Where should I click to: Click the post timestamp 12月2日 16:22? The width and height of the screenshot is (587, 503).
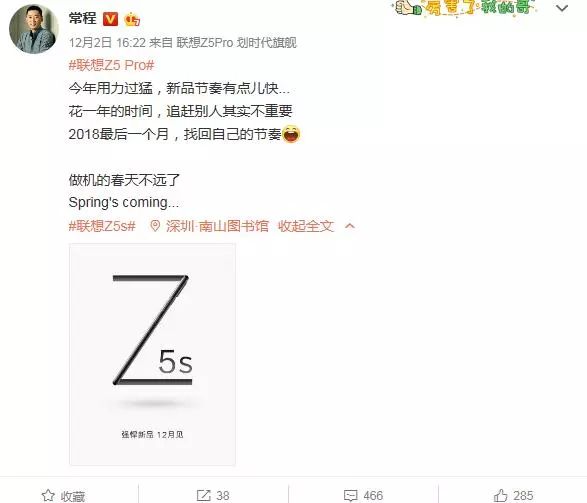point(107,43)
